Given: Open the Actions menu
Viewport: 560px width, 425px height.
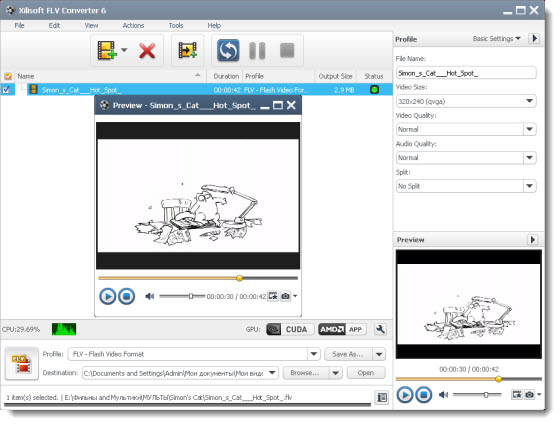Looking at the screenshot, I should click(x=133, y=26).
